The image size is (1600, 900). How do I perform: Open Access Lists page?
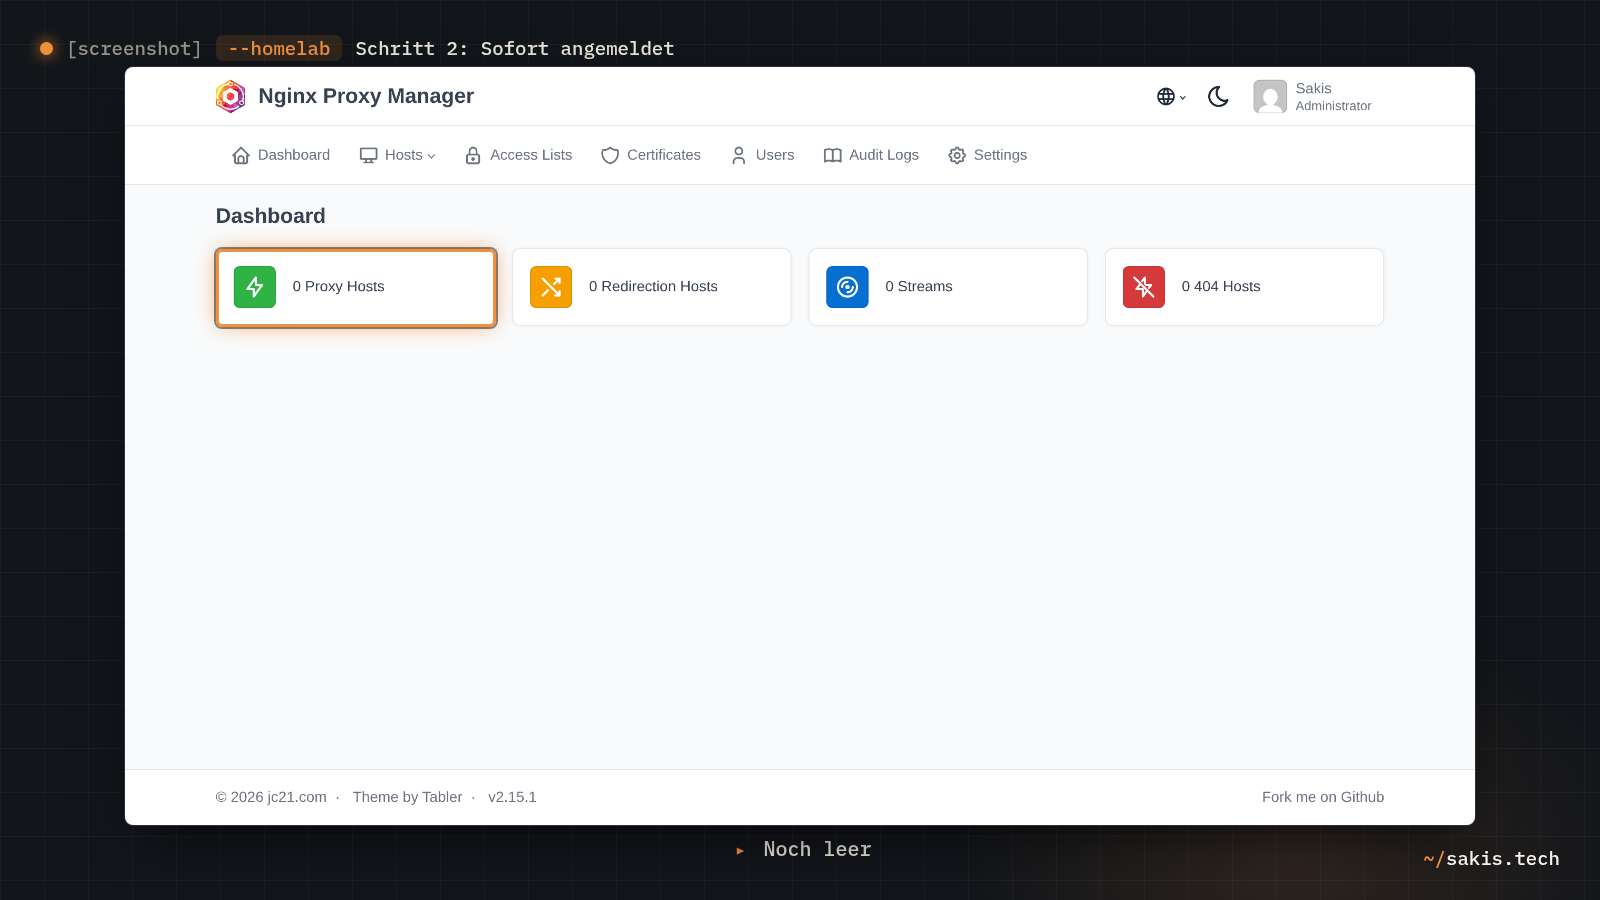tap(519, 155)
